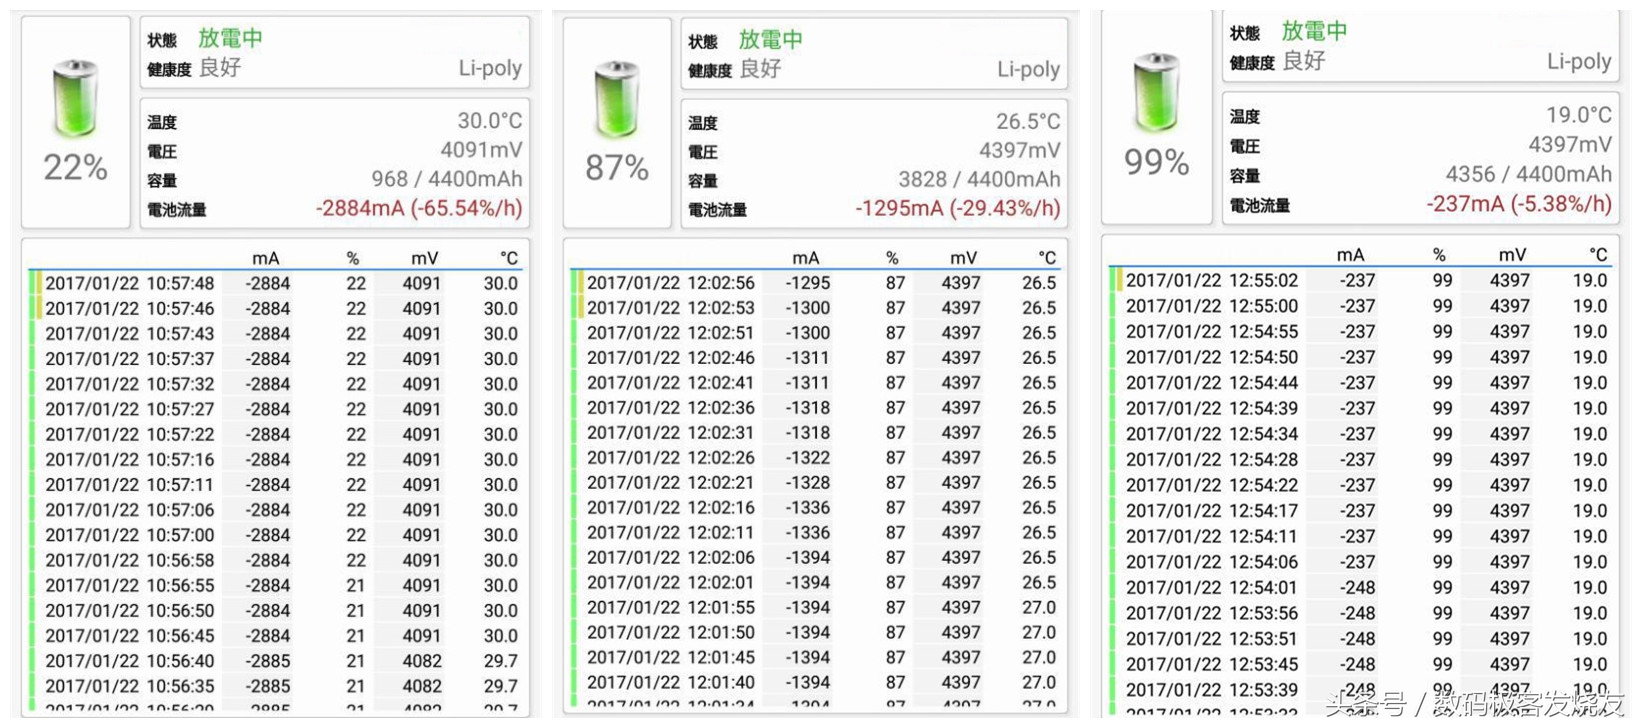Select the log row 2017/01/22 12:02:31

(816, 432)
